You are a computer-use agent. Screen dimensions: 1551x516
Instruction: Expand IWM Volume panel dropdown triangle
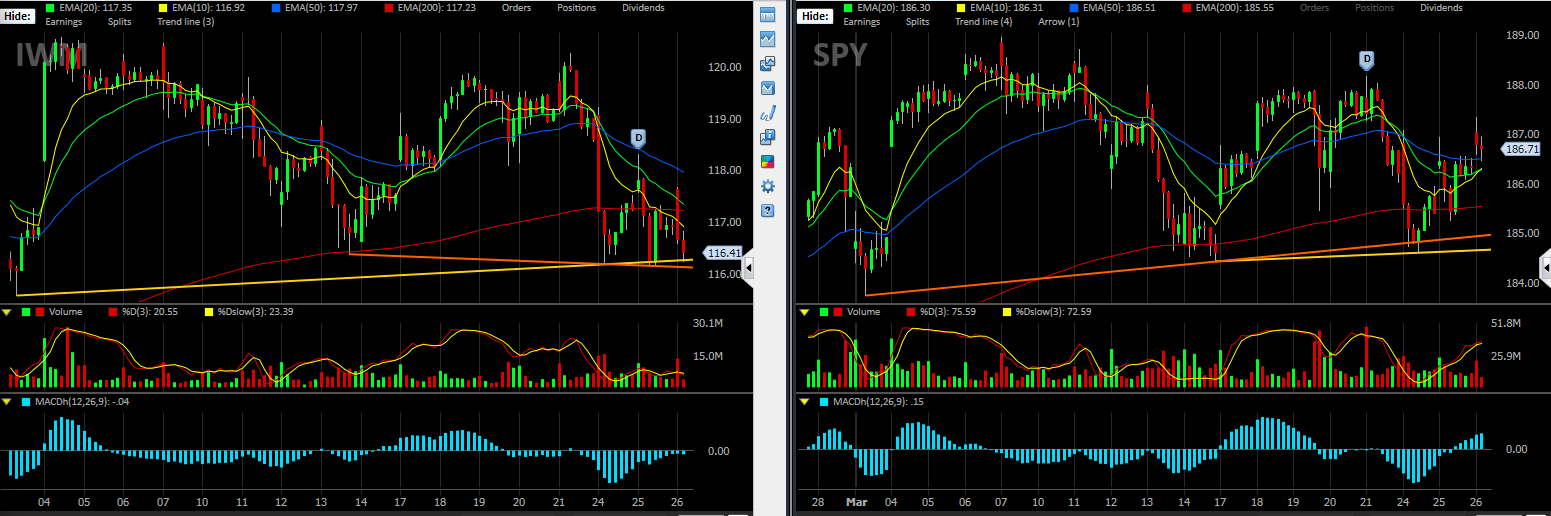[8, 312]
